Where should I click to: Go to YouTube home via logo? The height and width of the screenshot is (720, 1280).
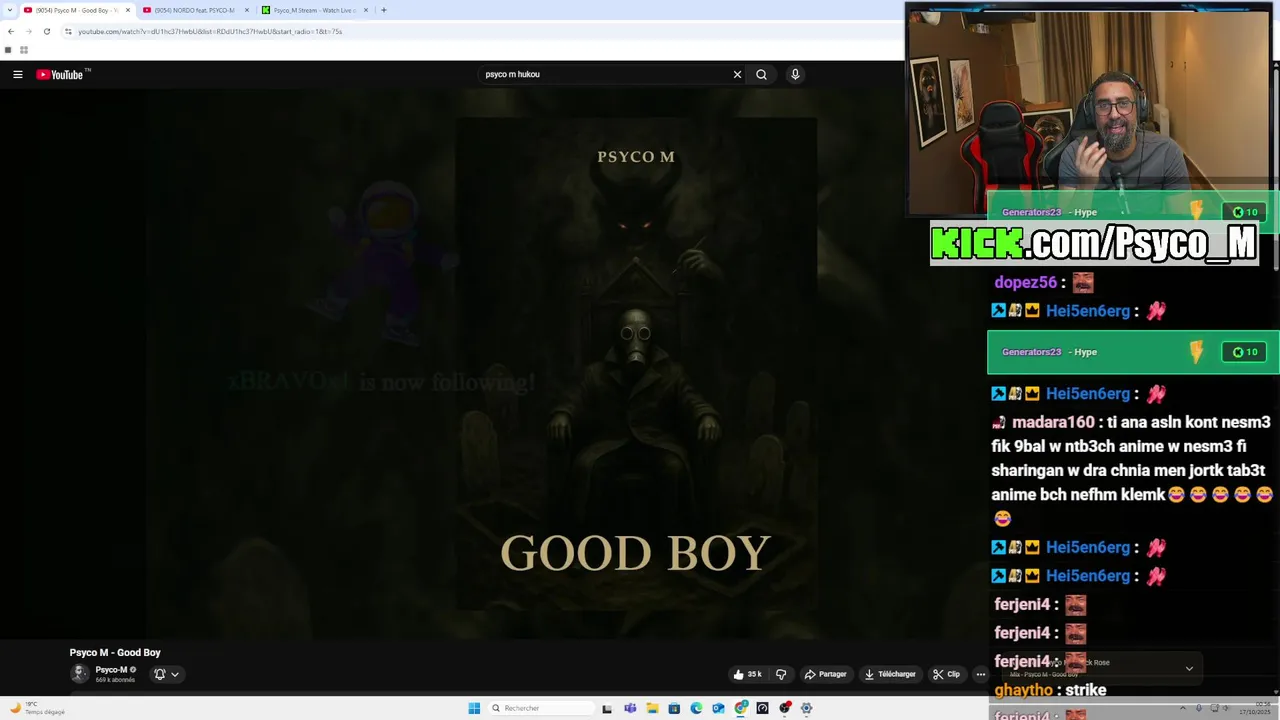[60, 74]
